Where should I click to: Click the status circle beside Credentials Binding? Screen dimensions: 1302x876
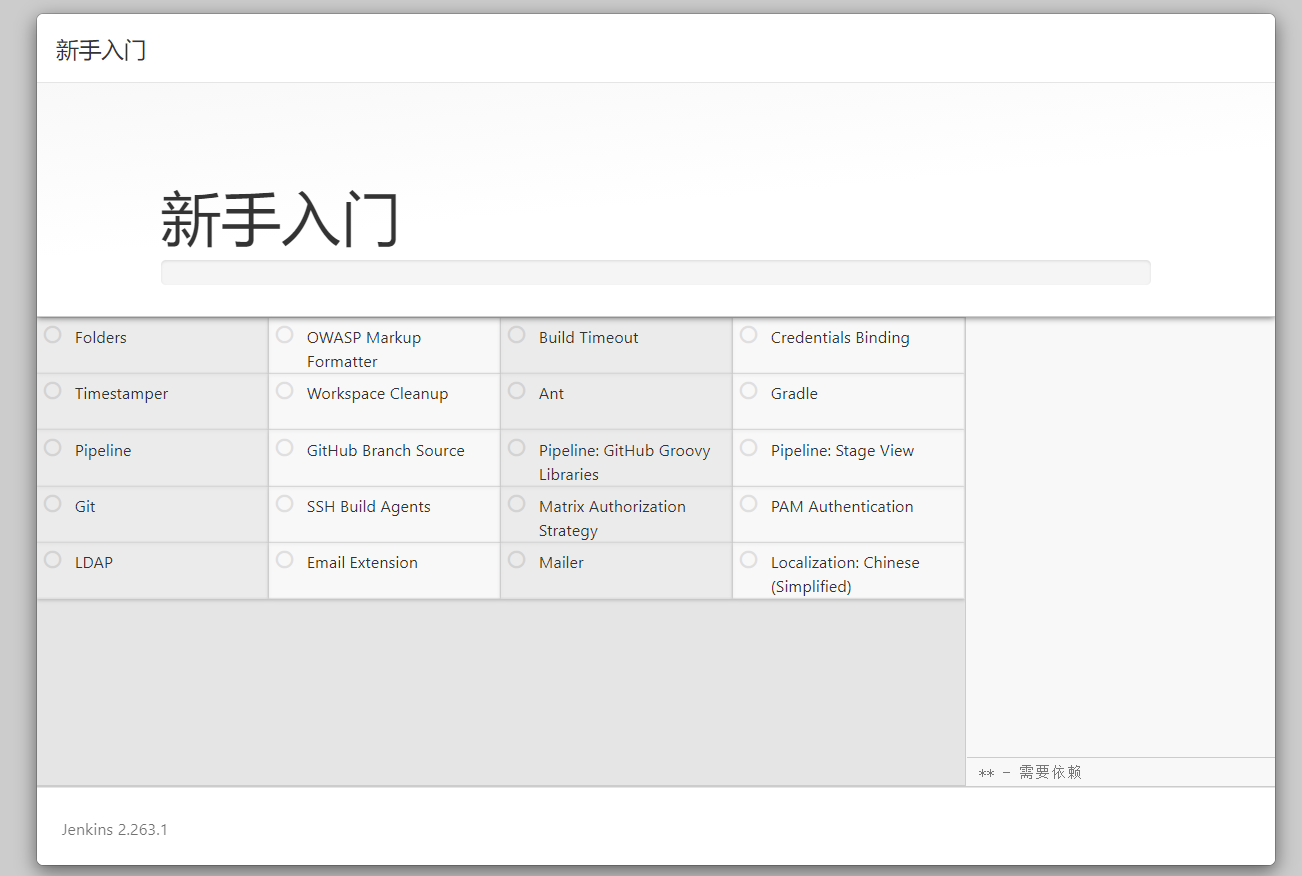point(749,335)
